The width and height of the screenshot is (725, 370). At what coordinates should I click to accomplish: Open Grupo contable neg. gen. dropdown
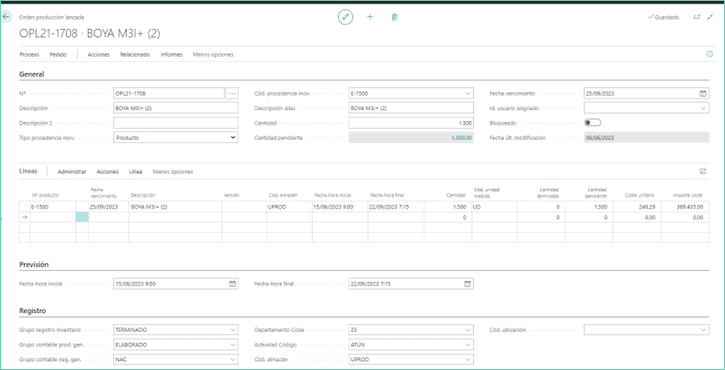point(233,359)
